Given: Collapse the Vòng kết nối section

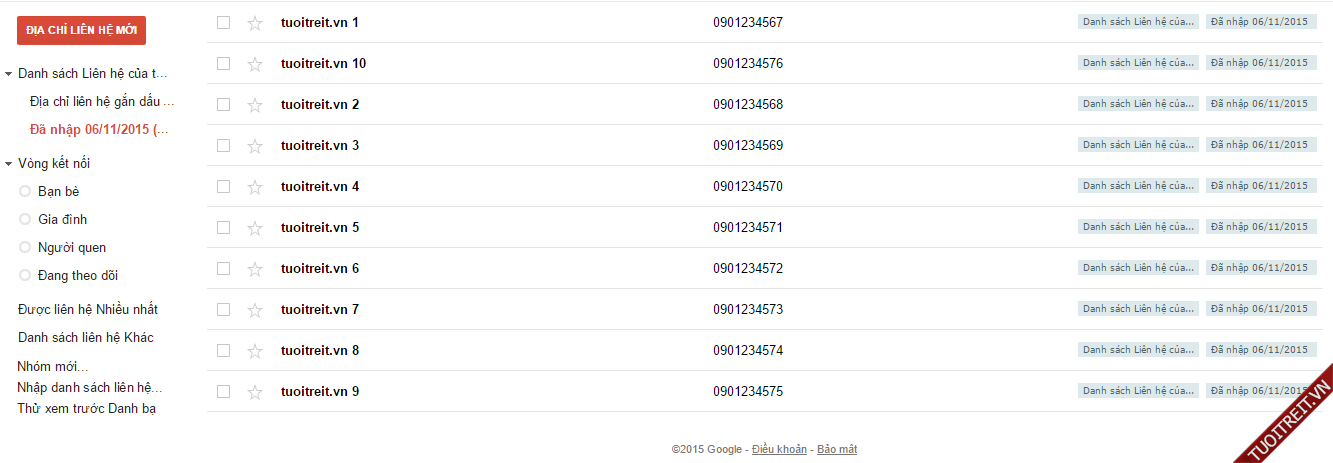Looking at the screenshot, I should [x=9, y=164].
